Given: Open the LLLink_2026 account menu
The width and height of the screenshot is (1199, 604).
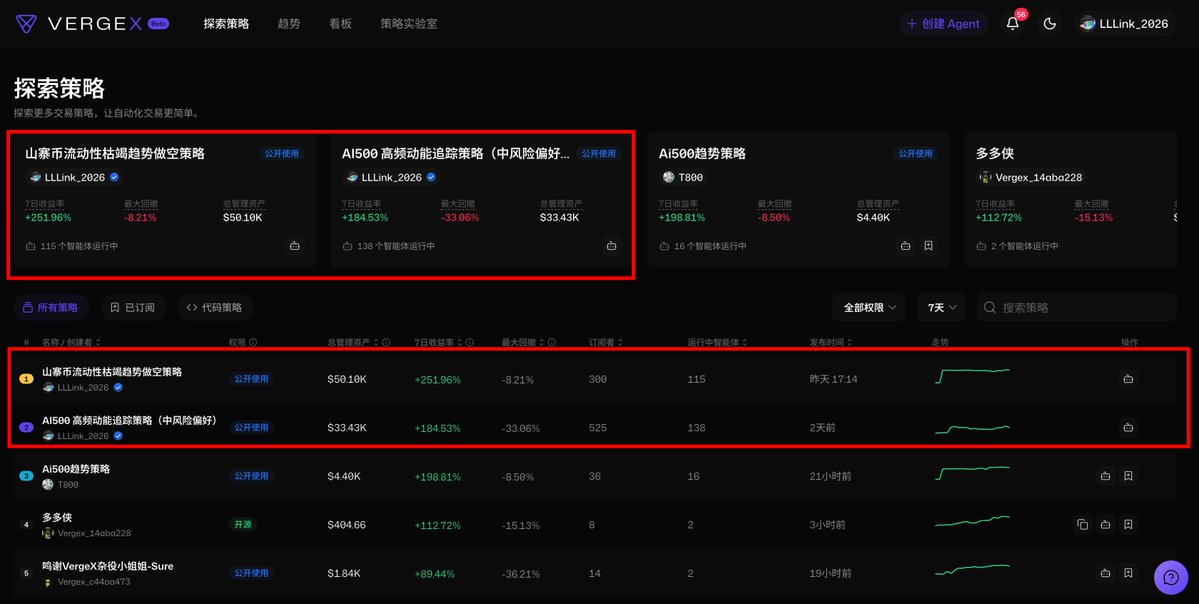Looking at the screenshot, I should [1124, 24].
